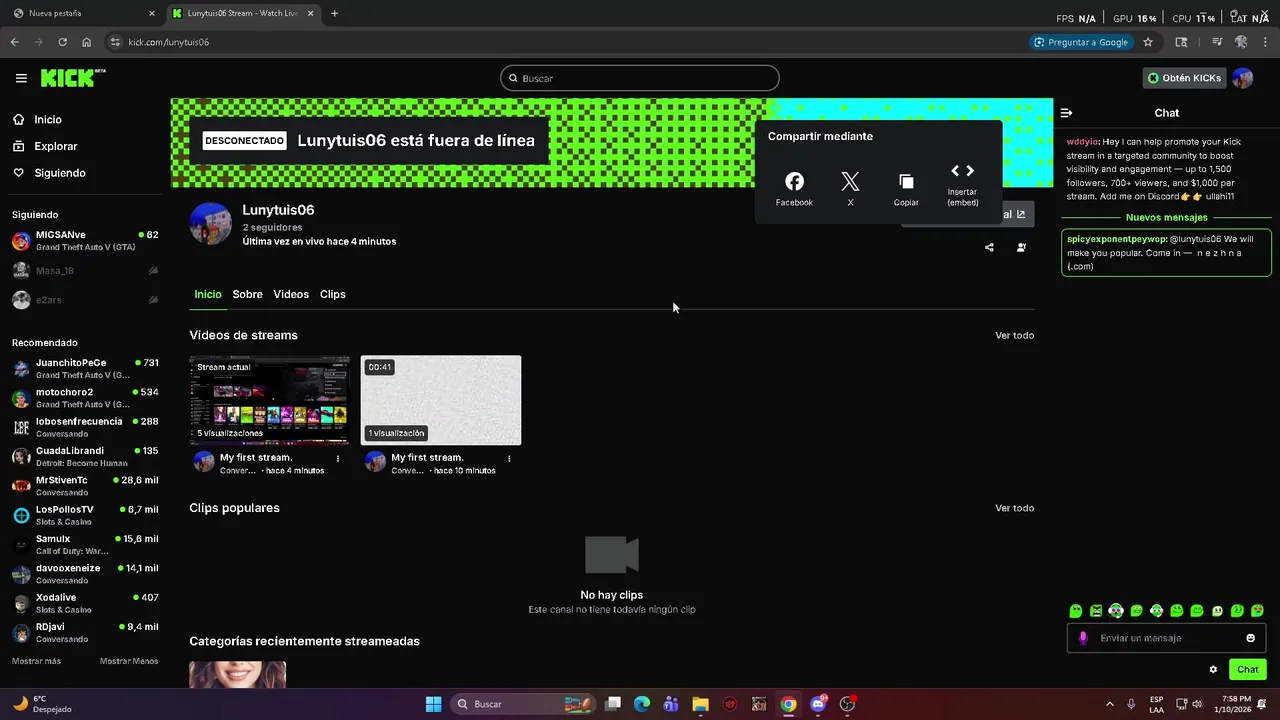This screenshot has height=720, width=1280.
Task: Open the 00:41 video thumbnail
Action: tap(441, 400)
